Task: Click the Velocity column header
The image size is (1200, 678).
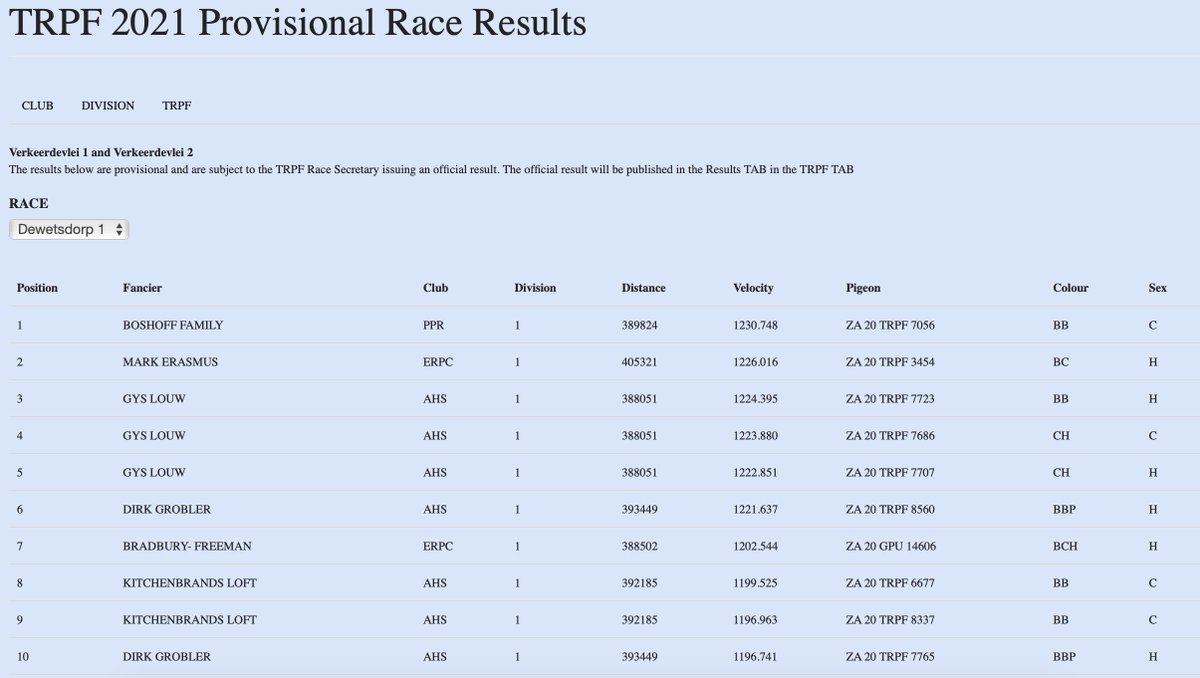Action: (x=753, y=288)
